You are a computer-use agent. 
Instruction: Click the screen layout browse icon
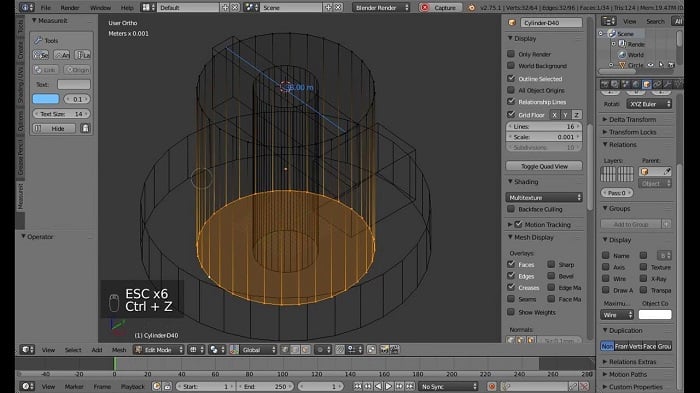click(148, 7)
